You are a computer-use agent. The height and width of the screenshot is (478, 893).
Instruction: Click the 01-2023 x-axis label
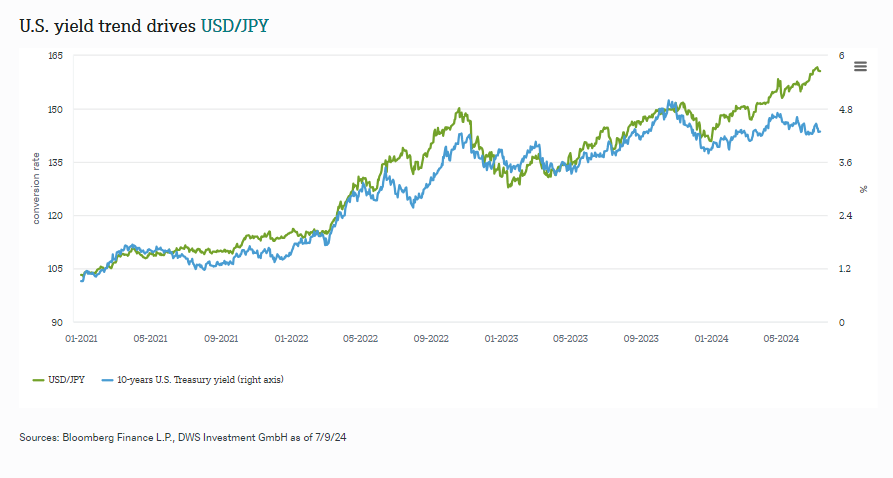500,338
